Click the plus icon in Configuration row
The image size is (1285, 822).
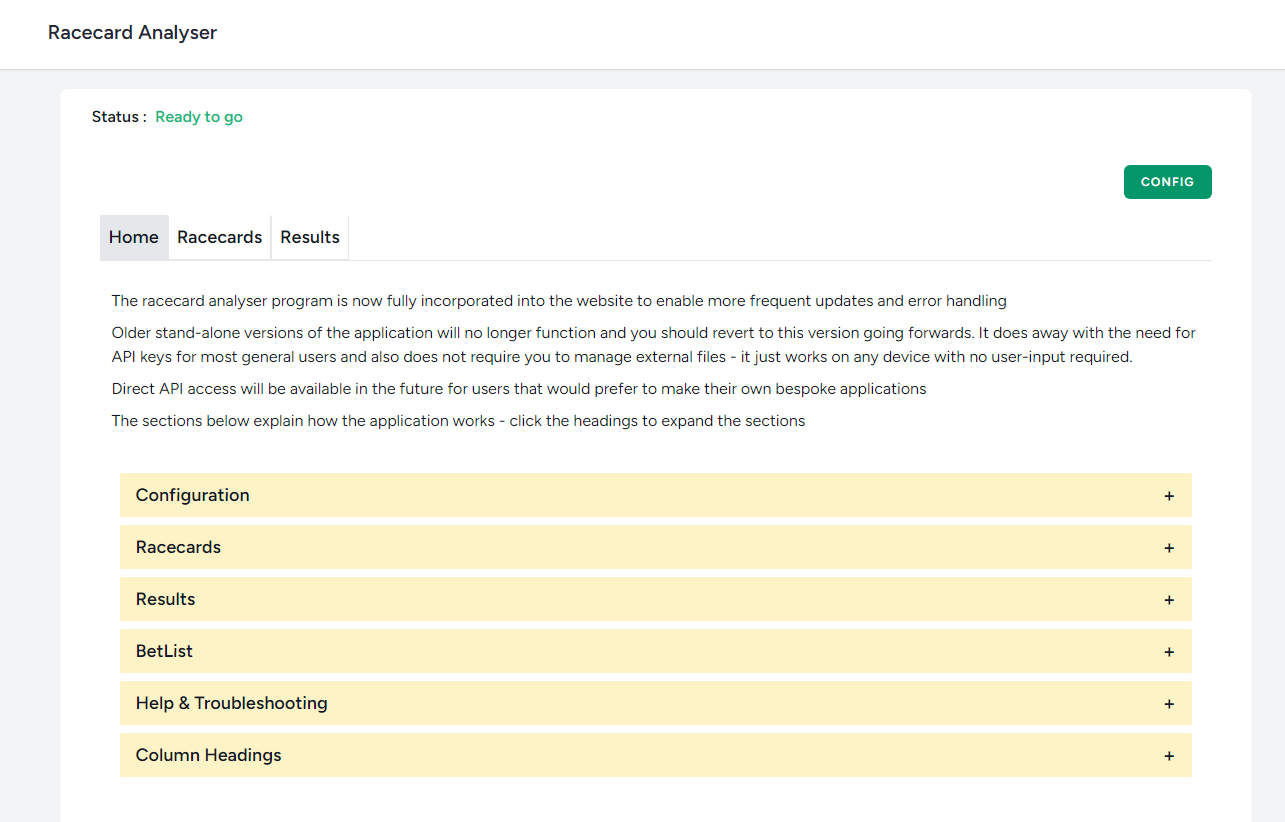click(1169, 496)
